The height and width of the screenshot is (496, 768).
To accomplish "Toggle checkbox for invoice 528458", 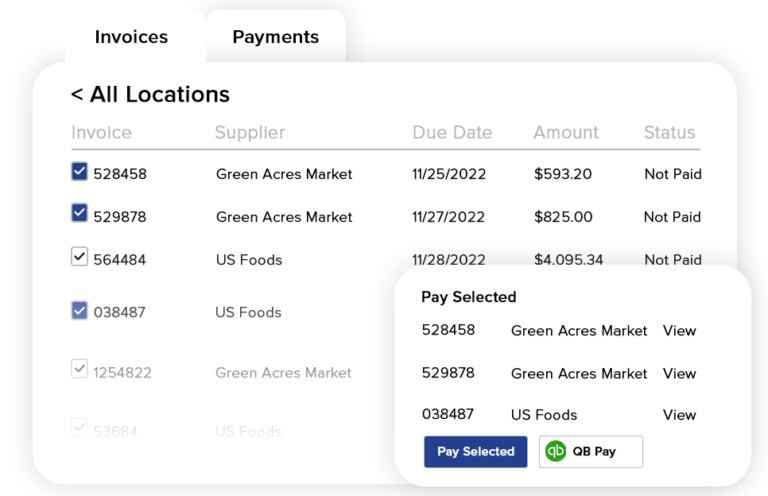I will point(80,172).
